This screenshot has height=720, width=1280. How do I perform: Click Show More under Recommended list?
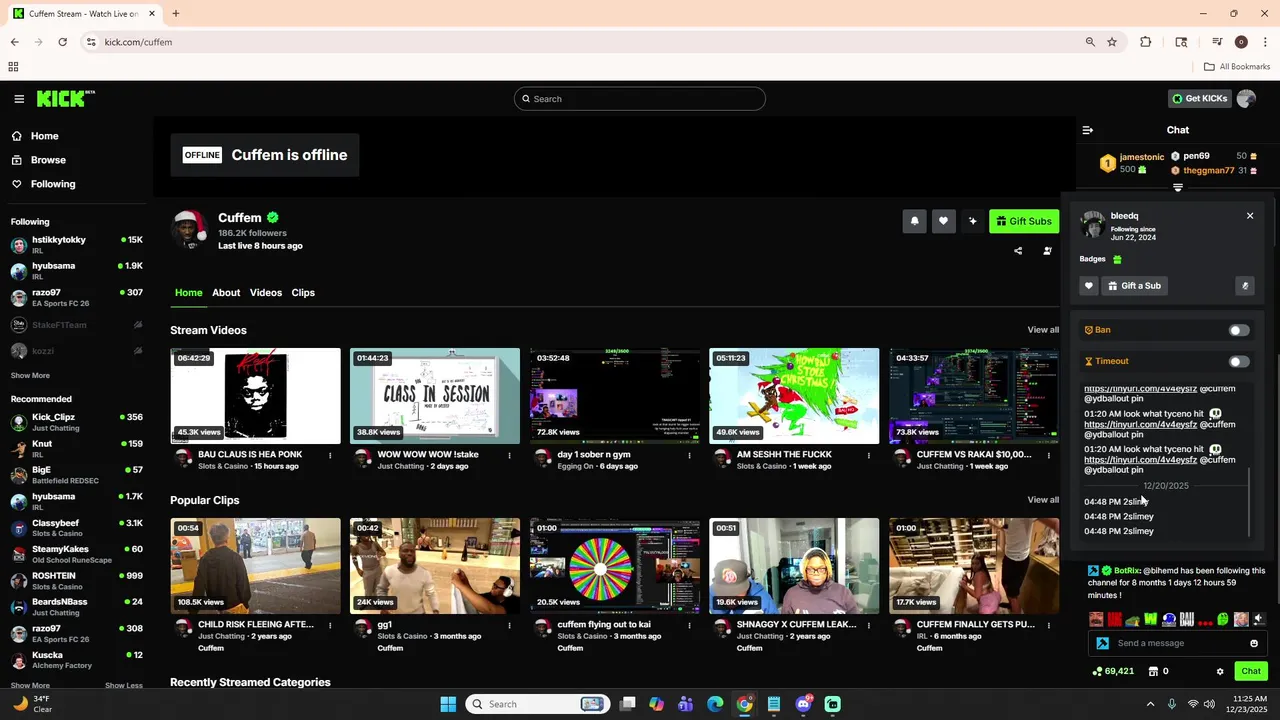point(30,686)
